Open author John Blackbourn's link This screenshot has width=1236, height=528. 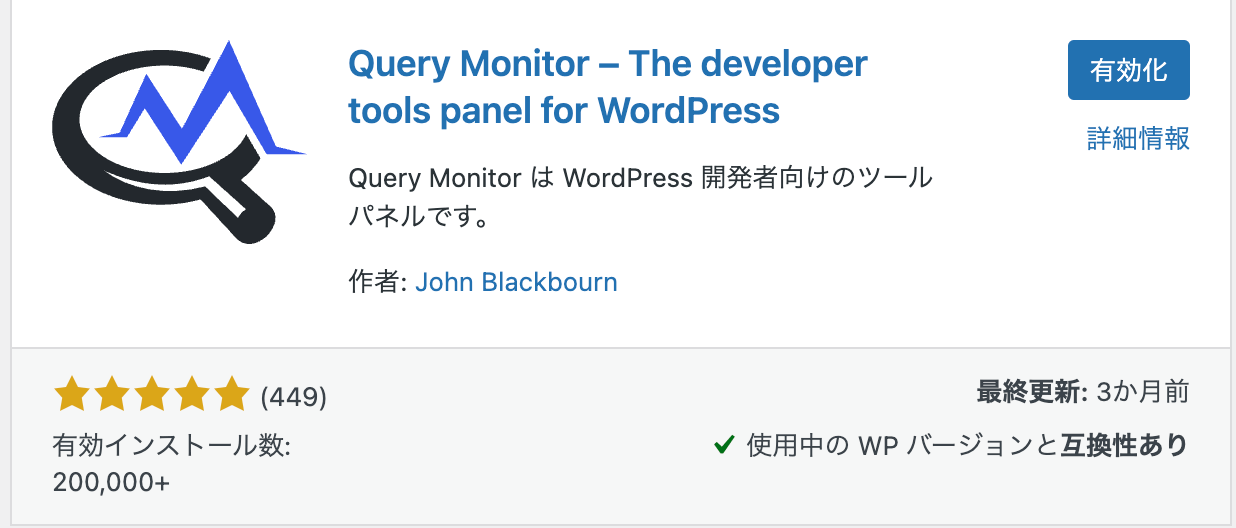click(516, 282)
